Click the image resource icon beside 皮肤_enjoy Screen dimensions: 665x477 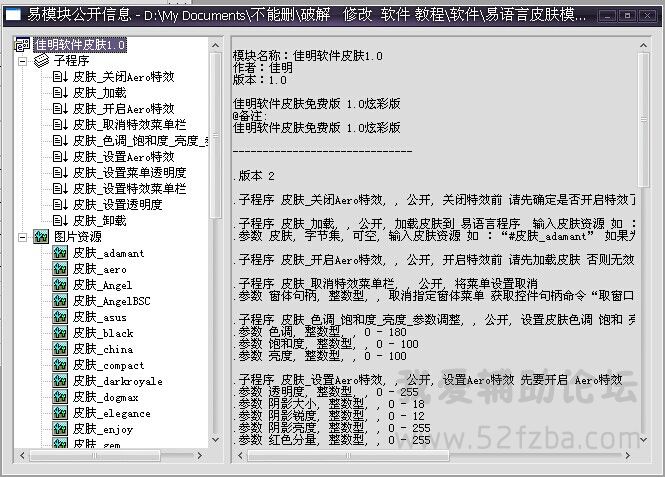point(60,429)
